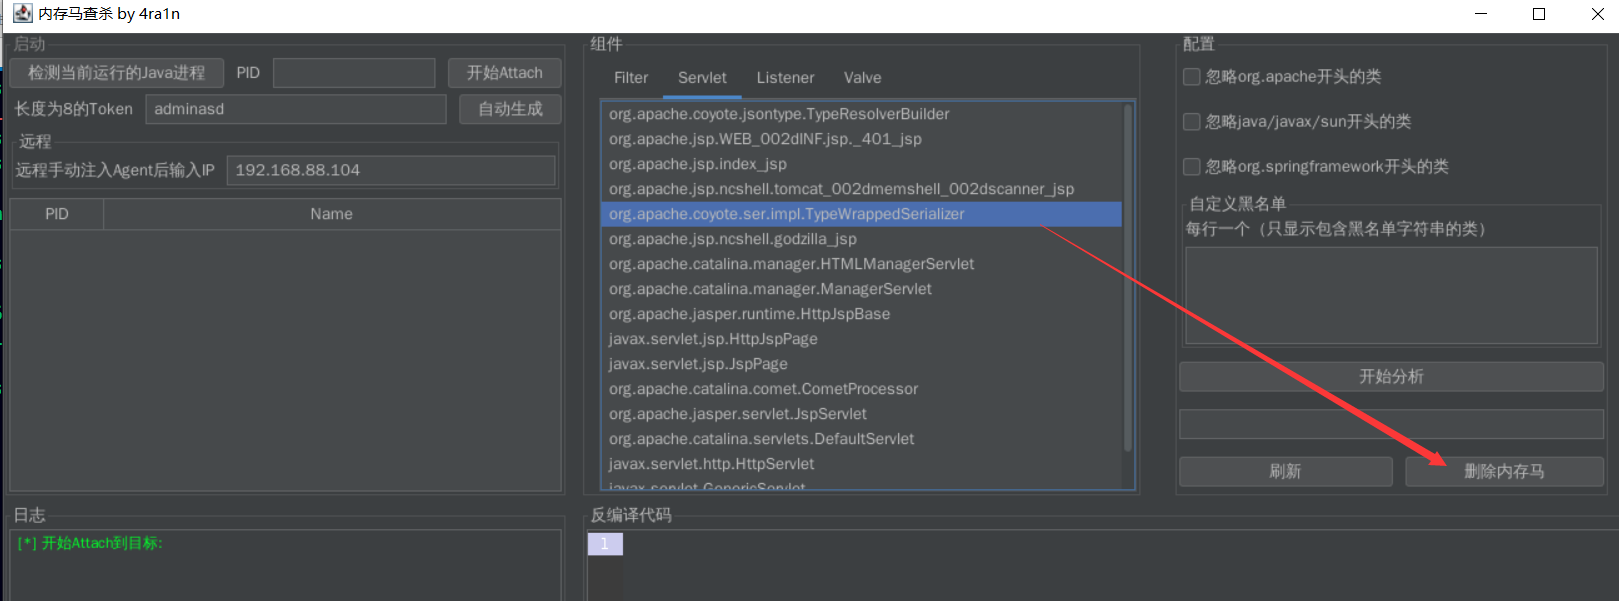Start analysis with 开始分析 button
Viewport: 1619px width, 601px height.
click(x=1391, y=377)
